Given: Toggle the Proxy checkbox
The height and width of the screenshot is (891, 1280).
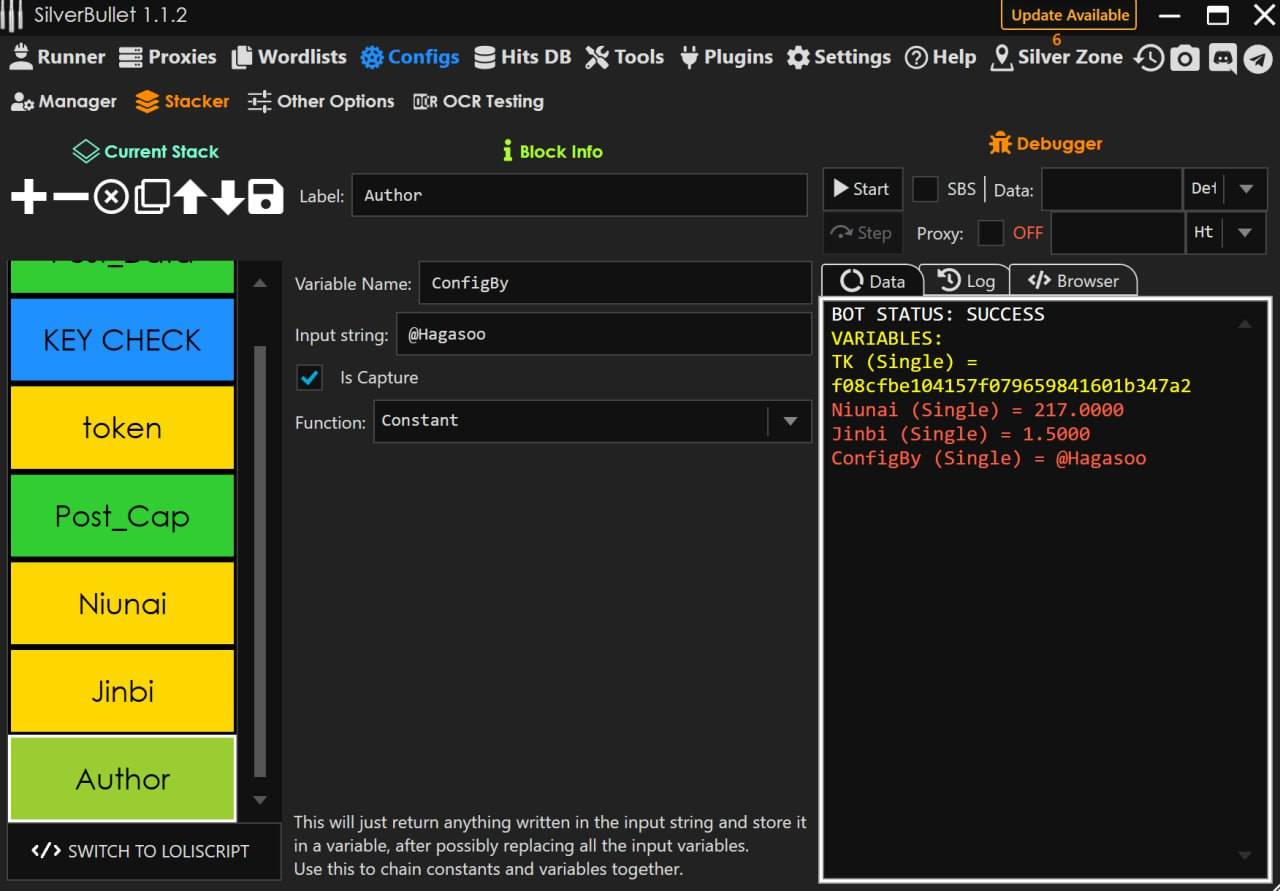Looking at the screenshot, I should coord(990,233).
